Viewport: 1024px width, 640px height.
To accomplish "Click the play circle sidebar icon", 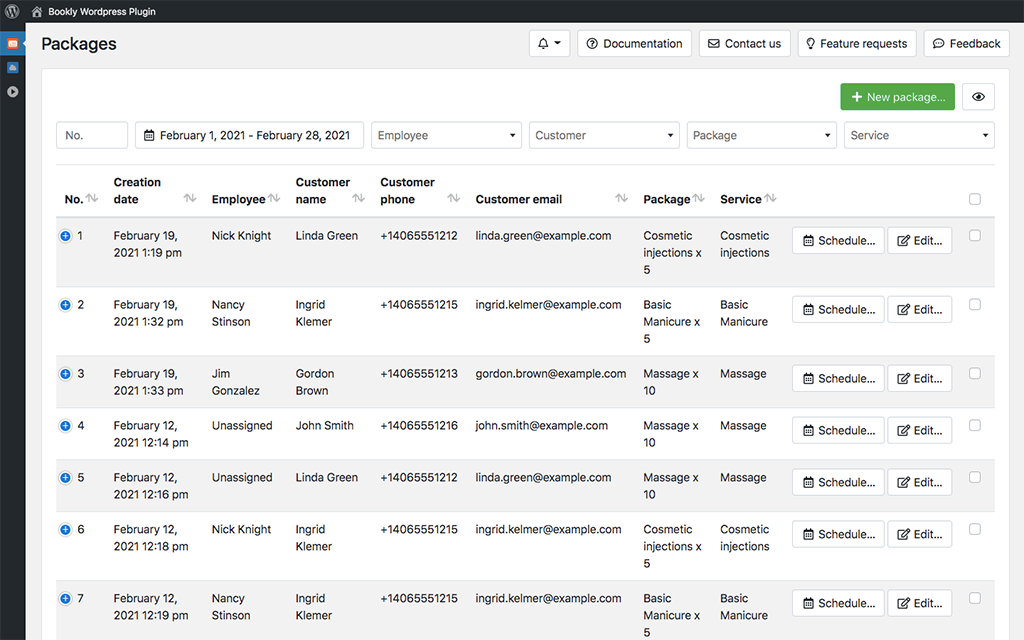I will tap(12, 91).
